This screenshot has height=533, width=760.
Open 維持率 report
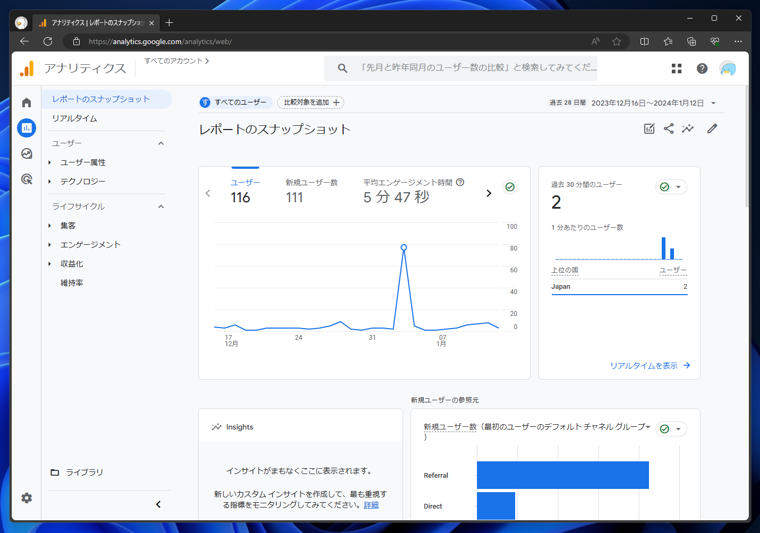(x=72, y=282)
